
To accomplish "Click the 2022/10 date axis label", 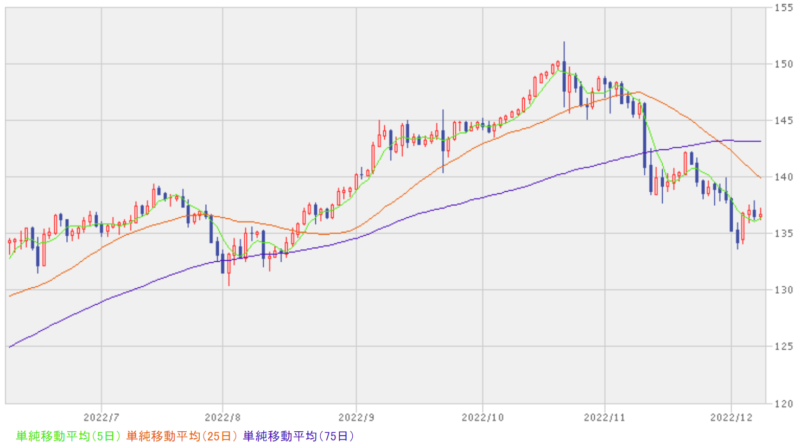I will tap(483, 417).
